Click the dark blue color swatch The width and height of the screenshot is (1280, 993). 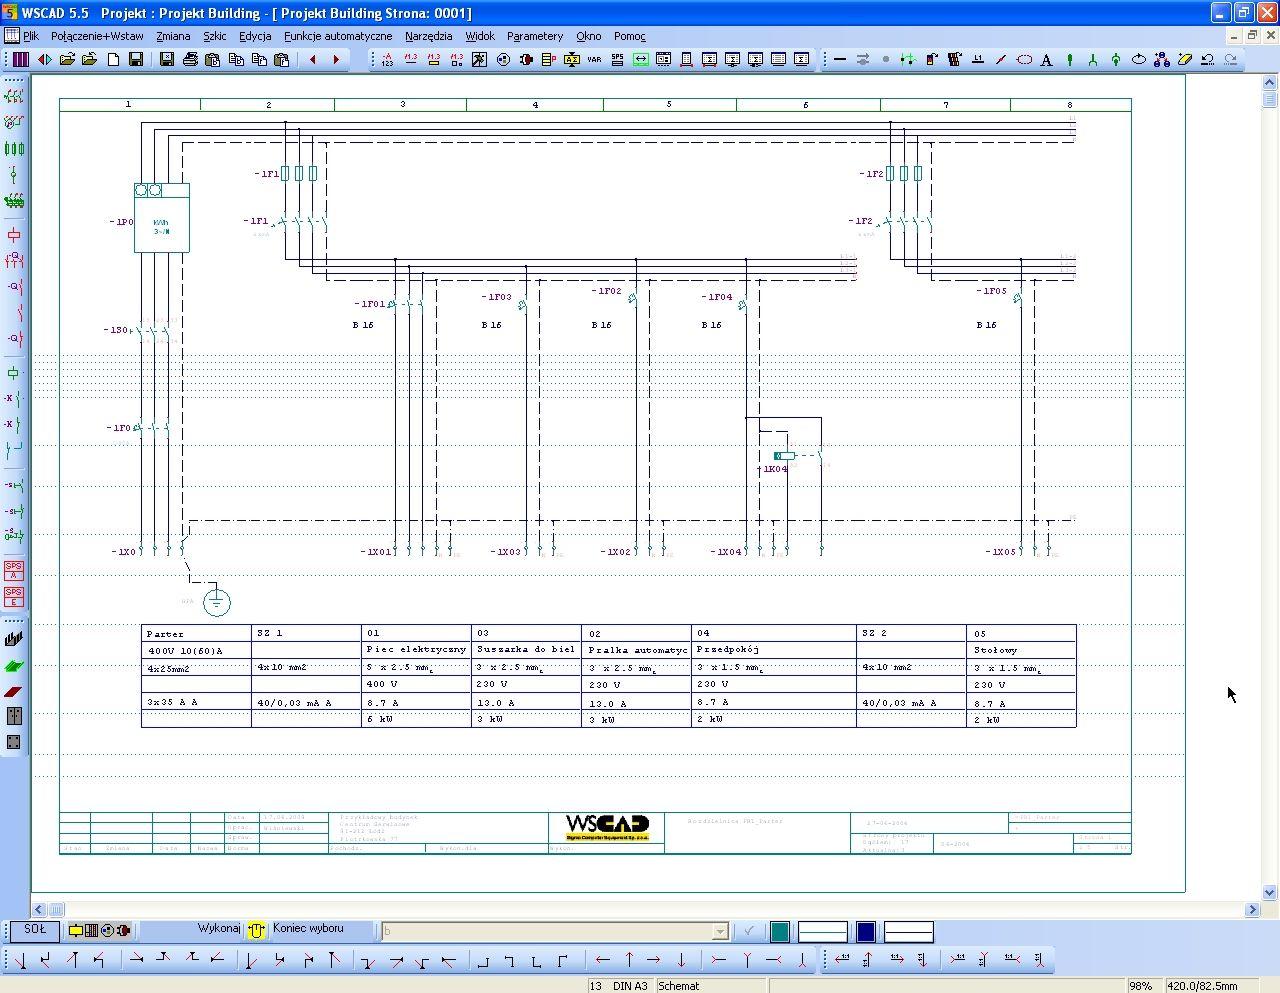[x=866, y=931]
